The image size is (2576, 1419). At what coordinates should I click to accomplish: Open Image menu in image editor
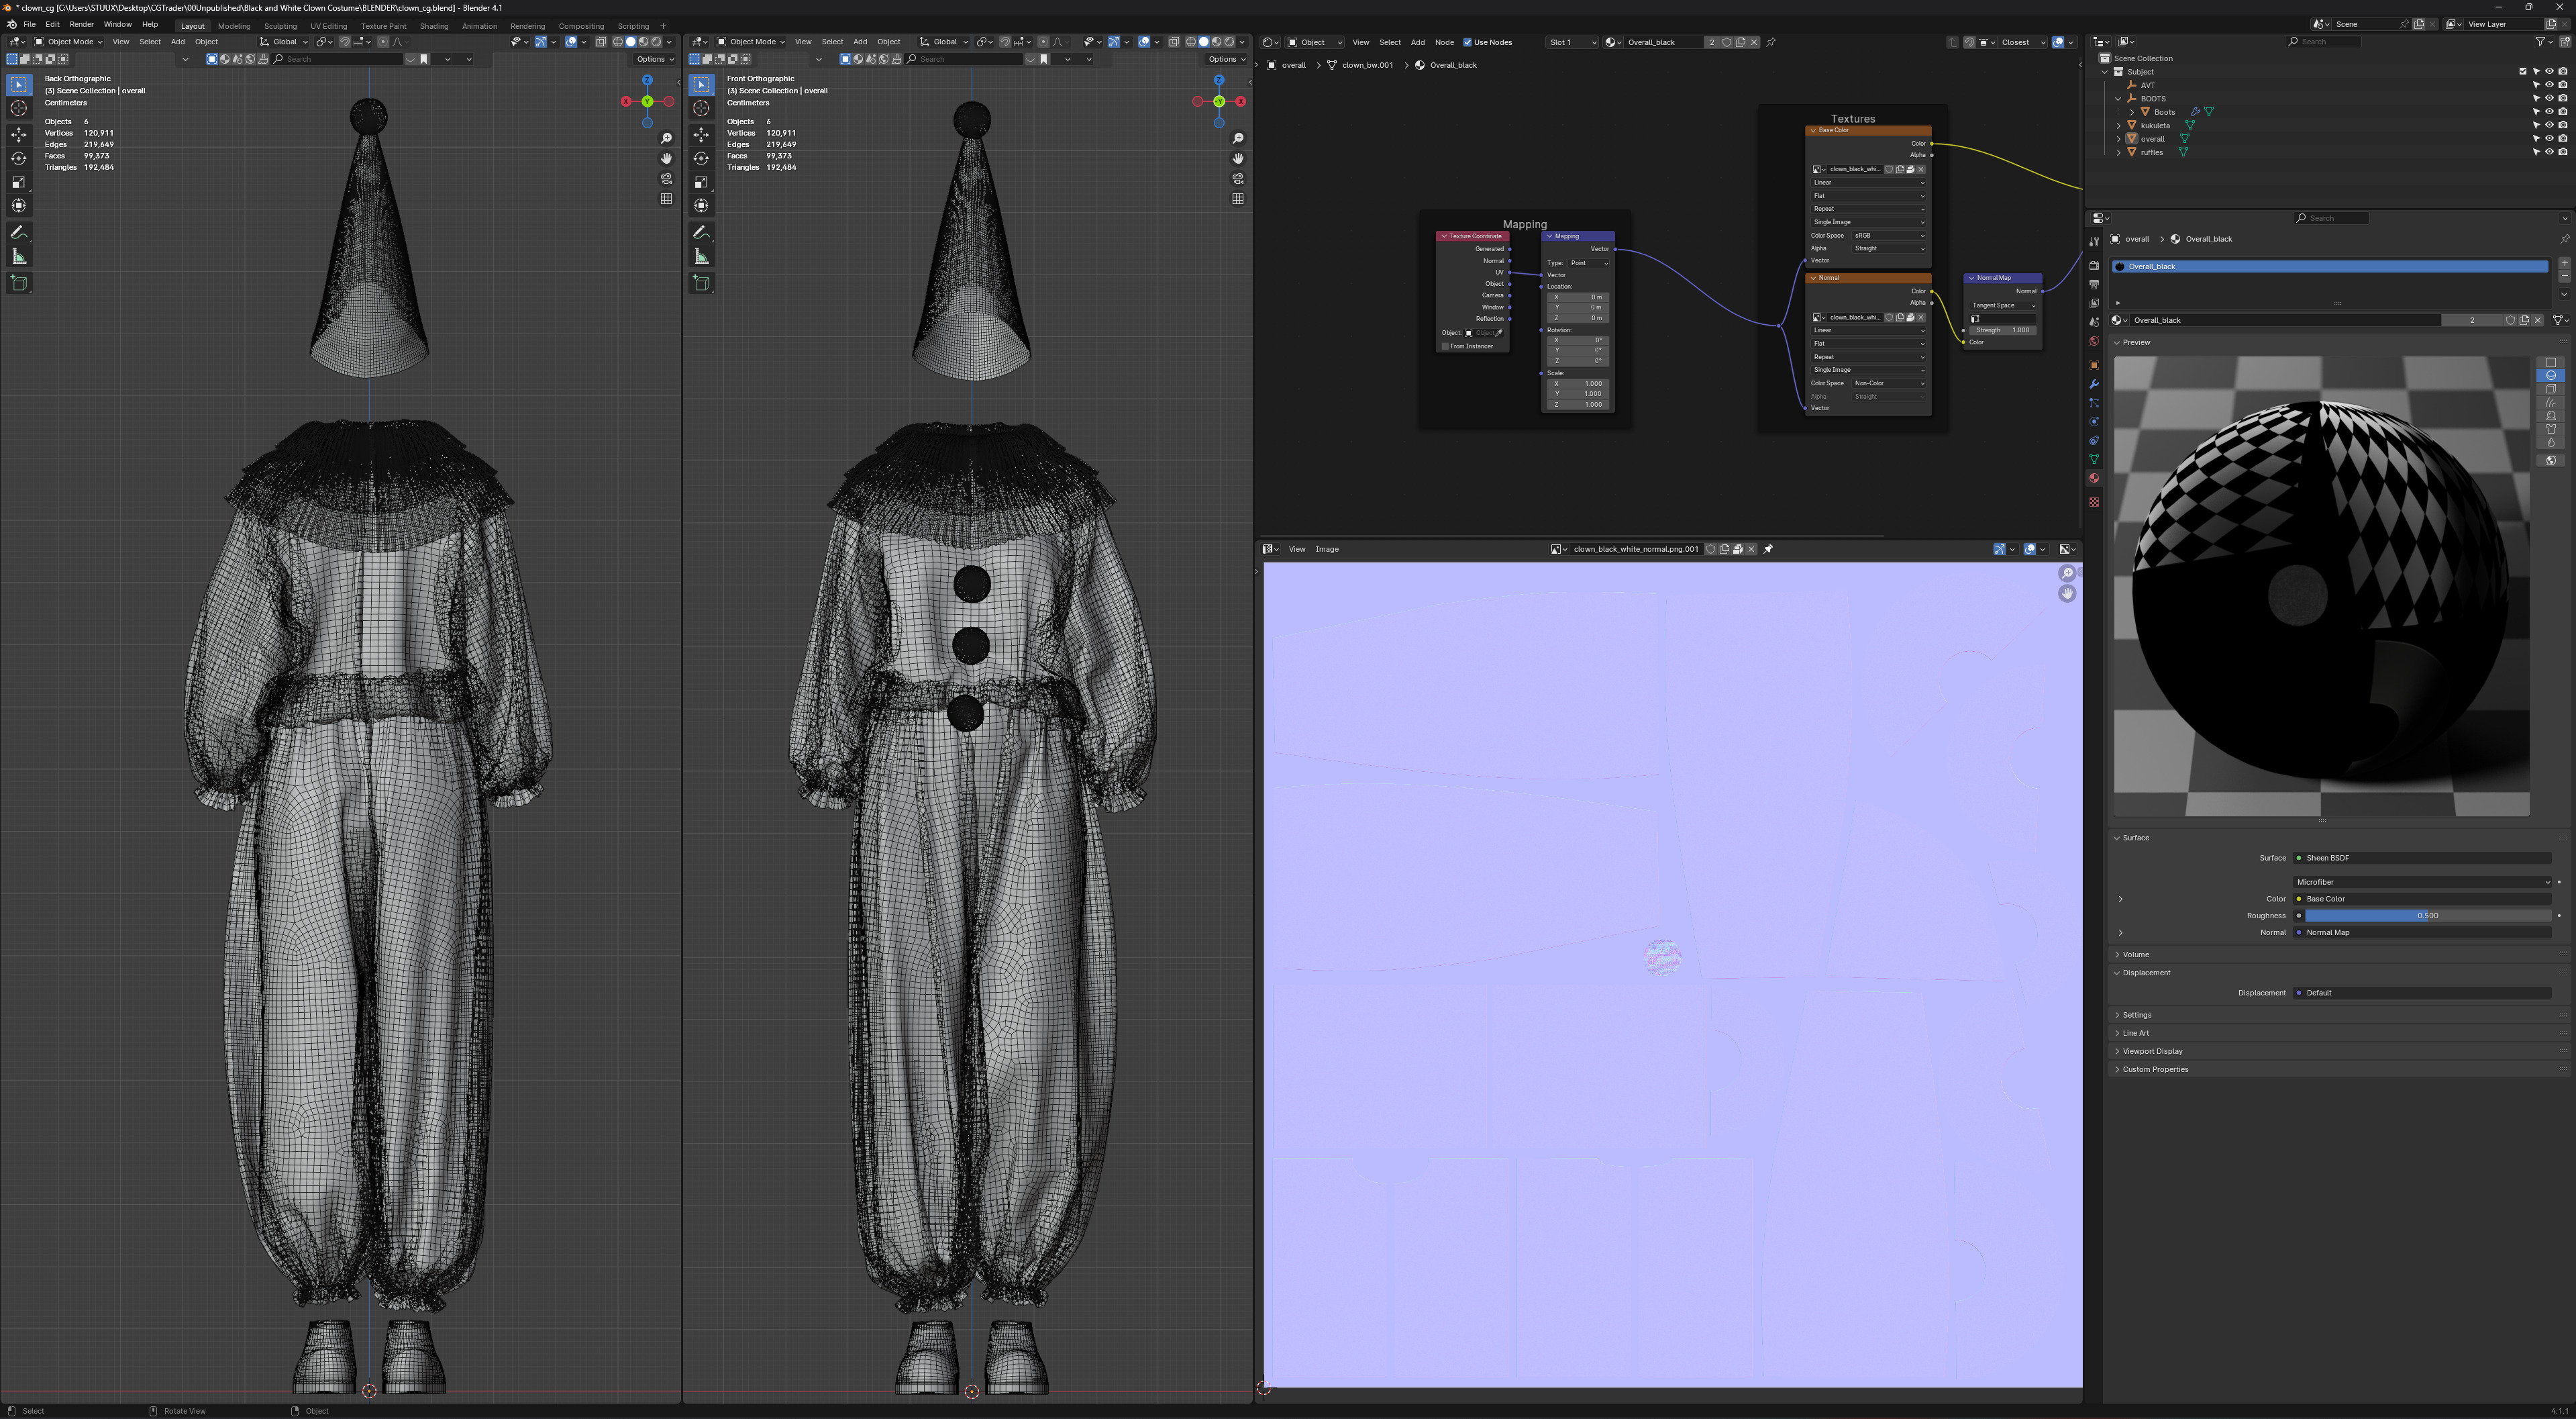1326,549
